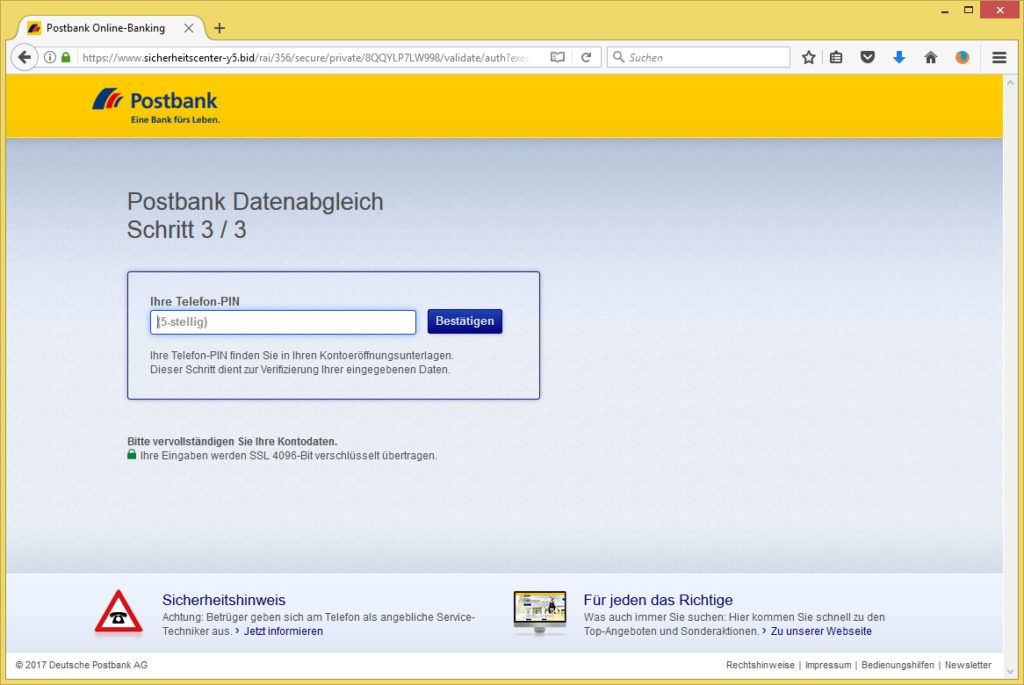Open Impressum footer link
This screenshot has height=685, width=1024.
(x=828, y=665)
